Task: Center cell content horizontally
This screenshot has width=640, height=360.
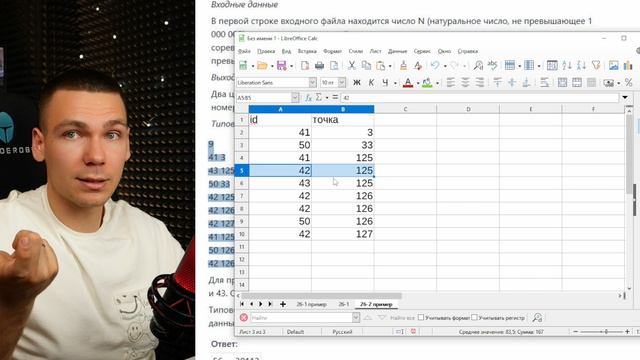Action: coord(465,83)
